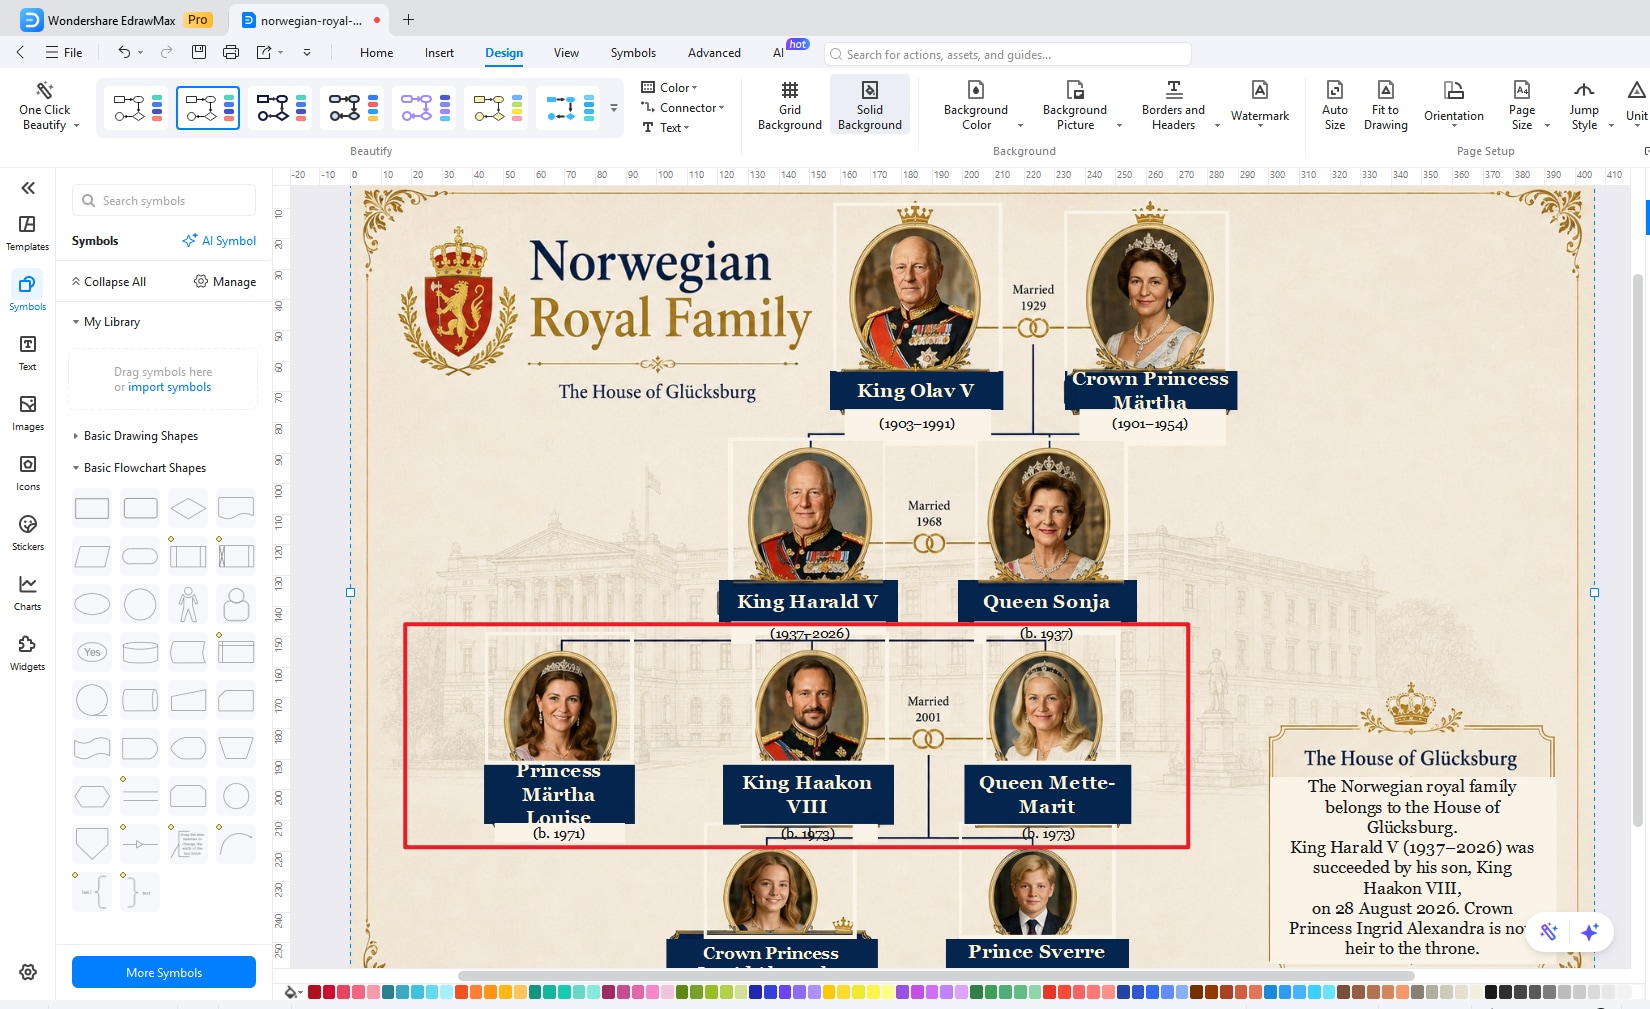Click the Save disk icon
The width and height of the screenshot is (1650, 1009).
click(x=199, y=52)
